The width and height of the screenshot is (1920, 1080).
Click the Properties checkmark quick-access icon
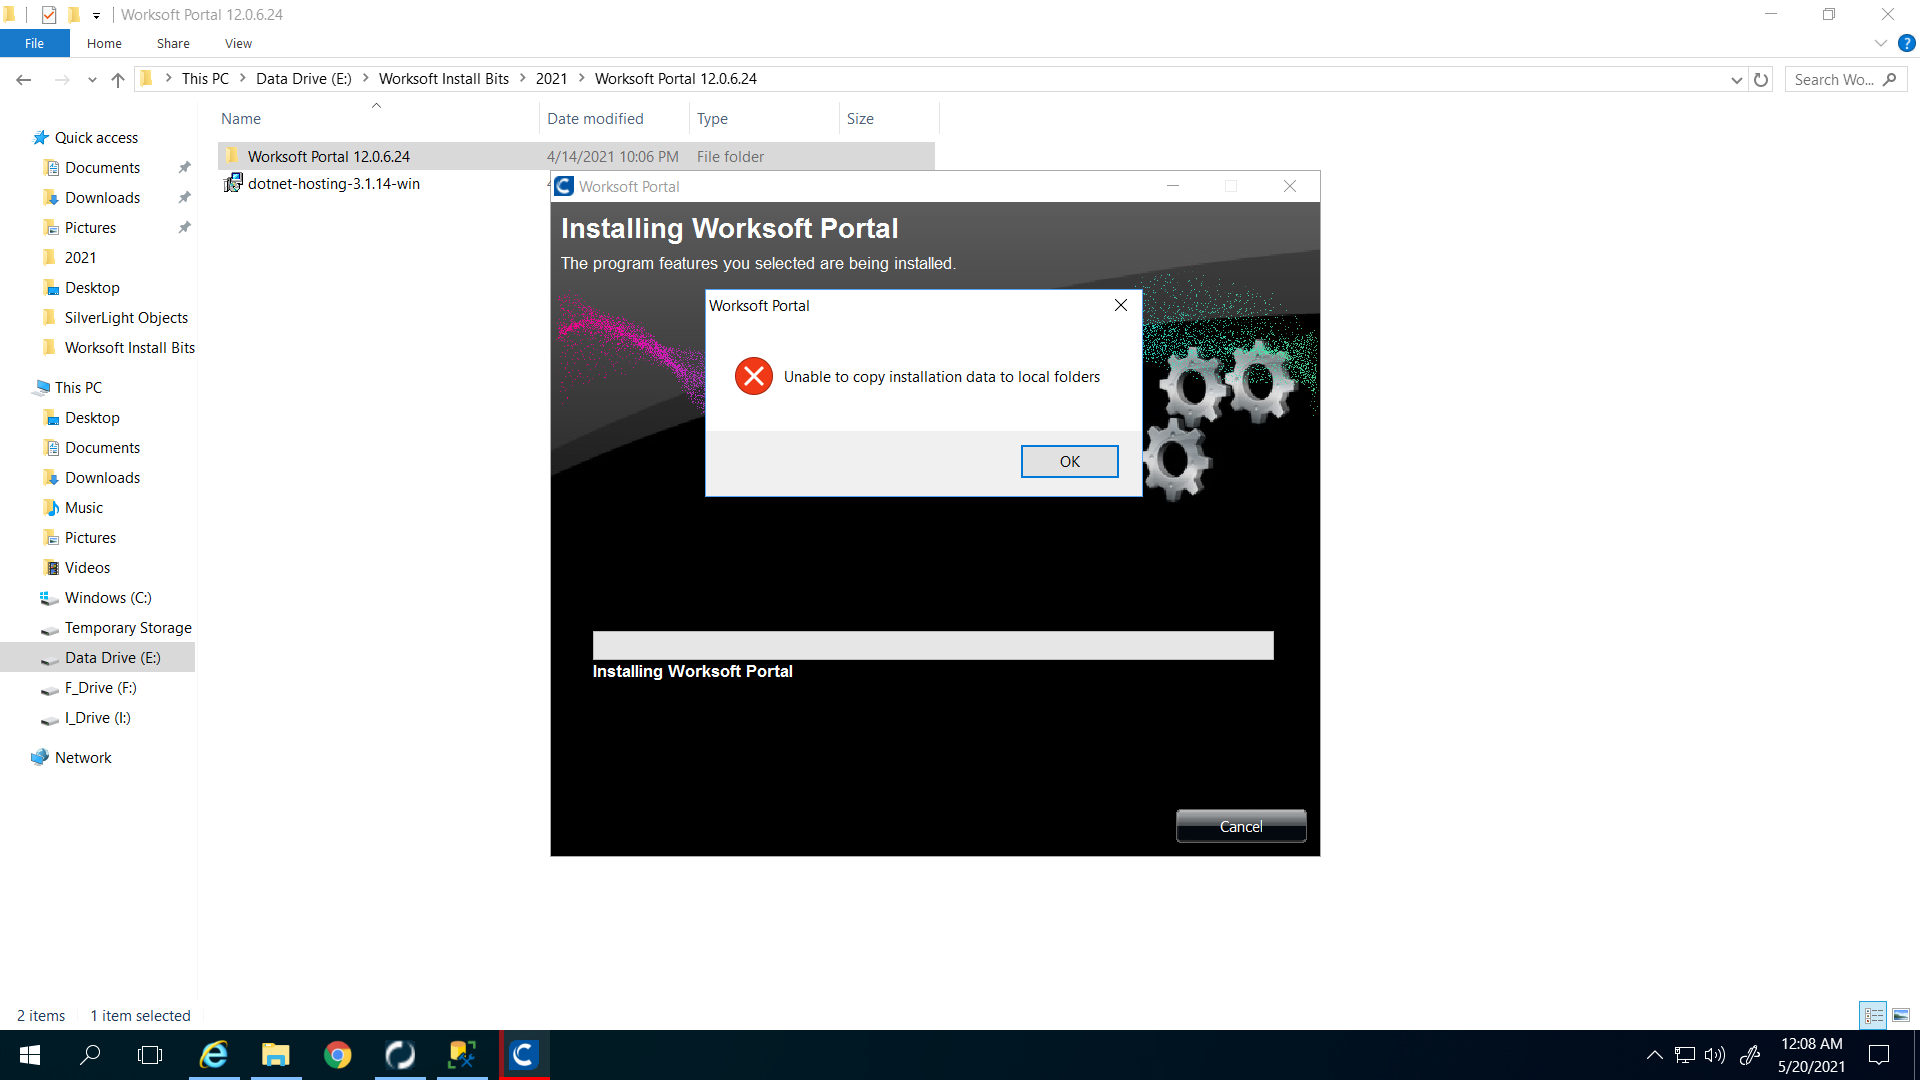pos(48,15)
